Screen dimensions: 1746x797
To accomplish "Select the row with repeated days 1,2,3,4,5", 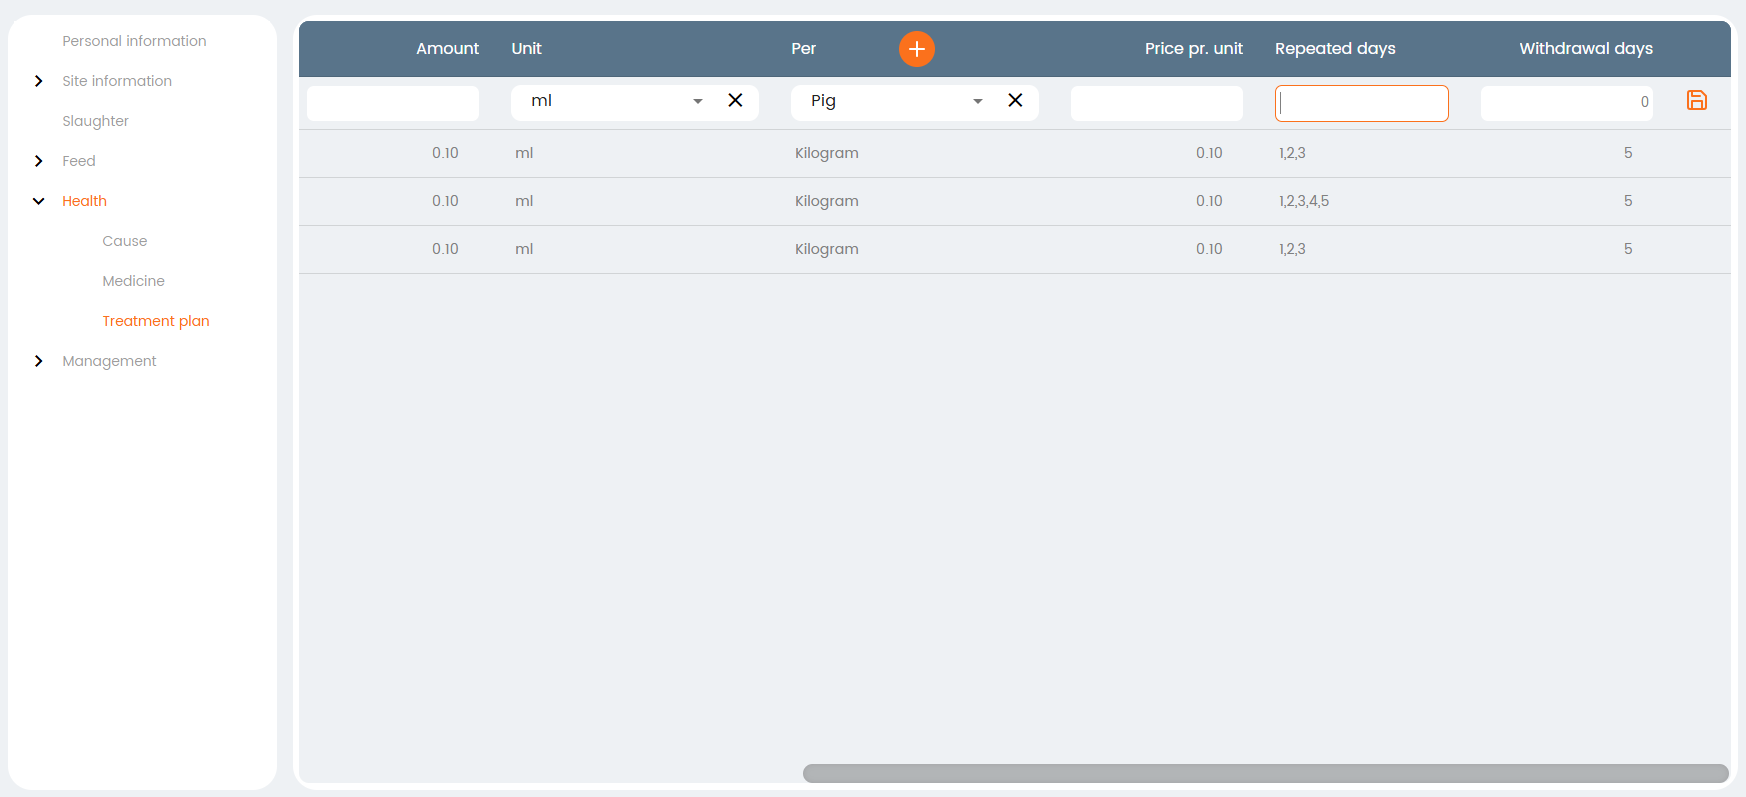I will click(x=1014, y=201).
